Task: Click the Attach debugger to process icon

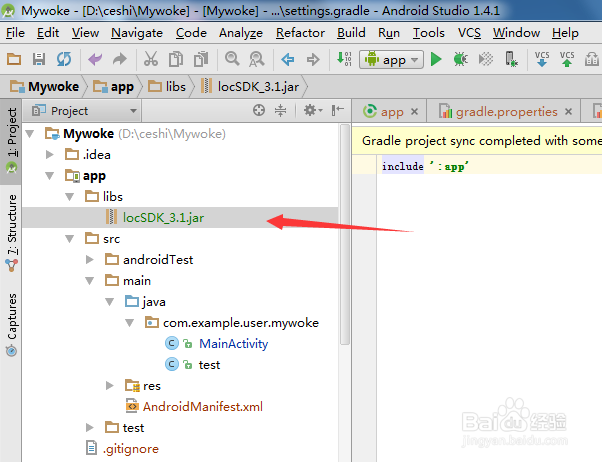Action: (x=511, y=60)
